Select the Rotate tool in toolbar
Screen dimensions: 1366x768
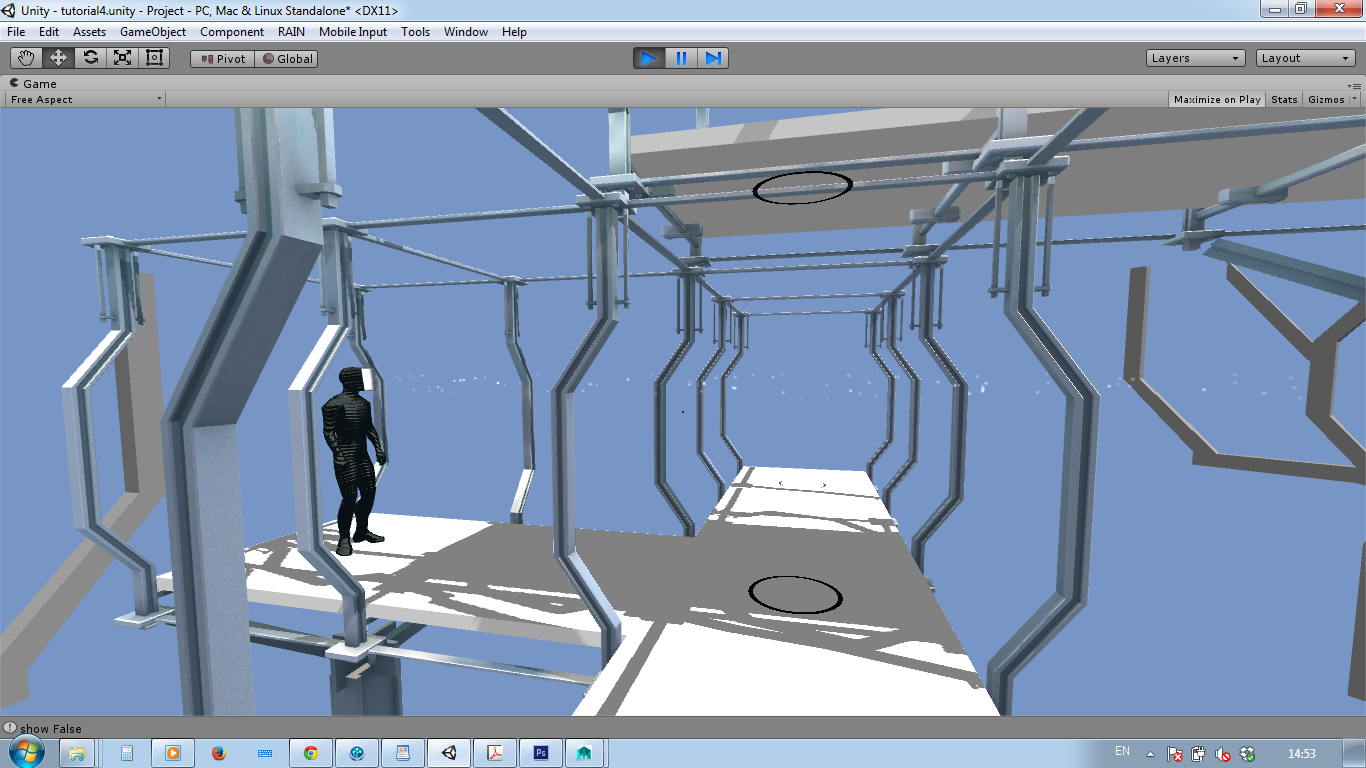tap(90, 58)
